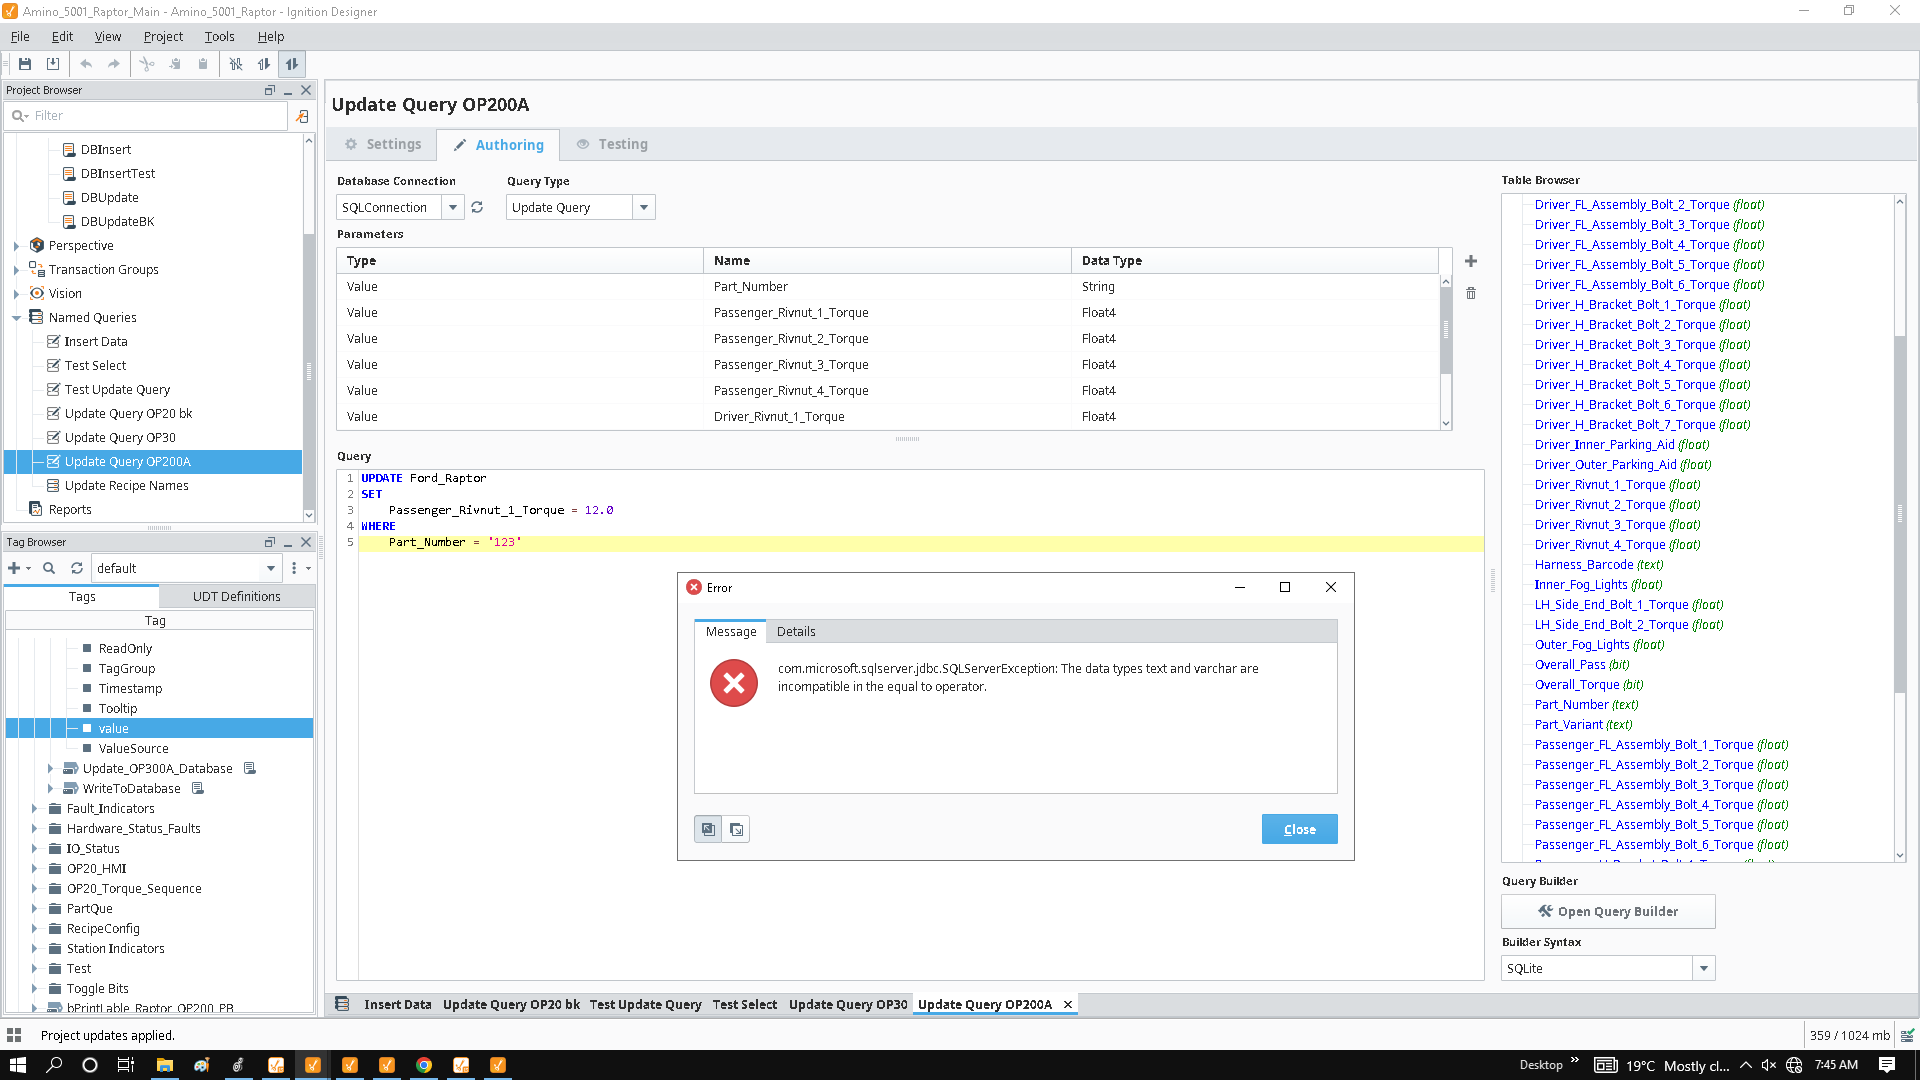Open the Details tab in Error dialog
Viewport: 1920px width, 1080px height.
tap(796, 632)
